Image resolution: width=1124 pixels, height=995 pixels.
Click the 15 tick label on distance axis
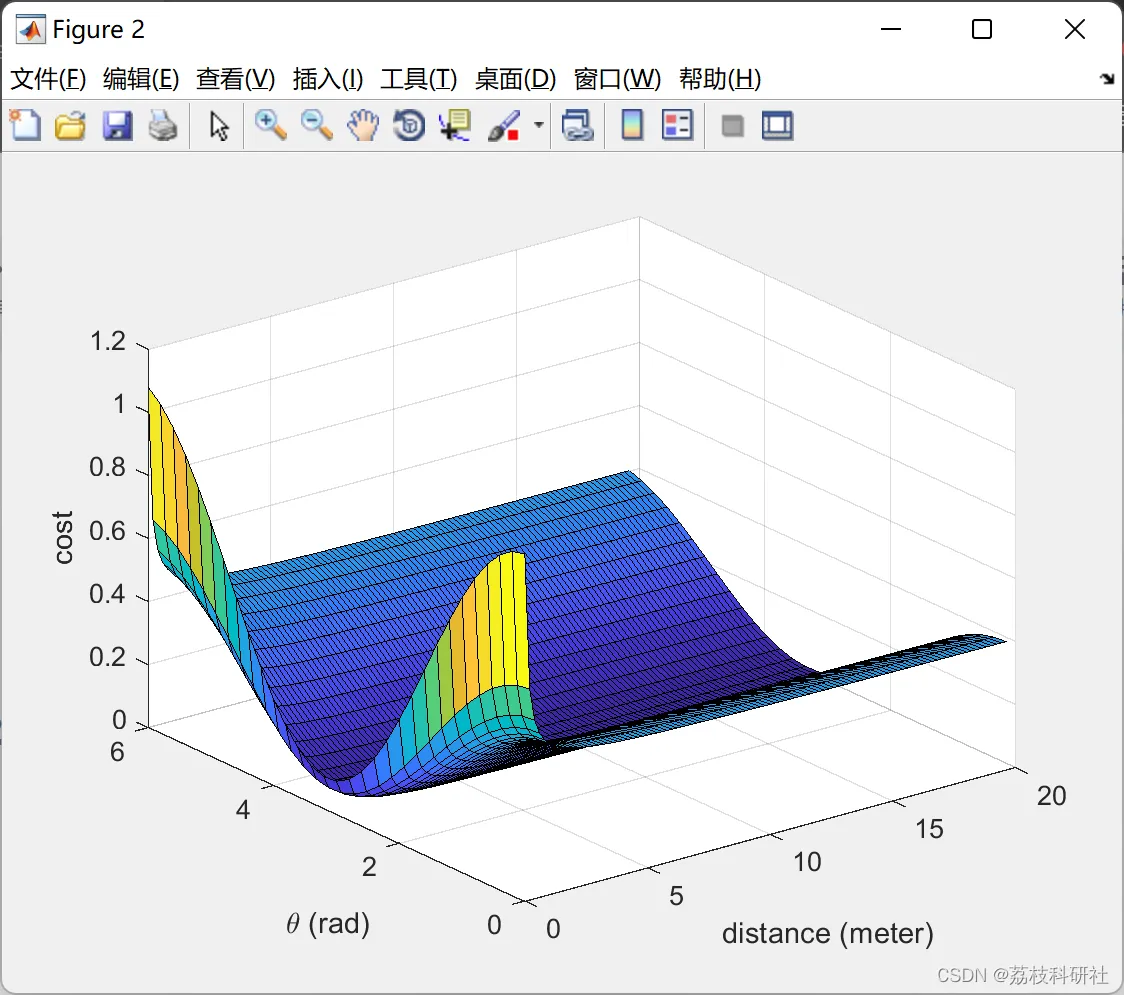coord(929,829)
